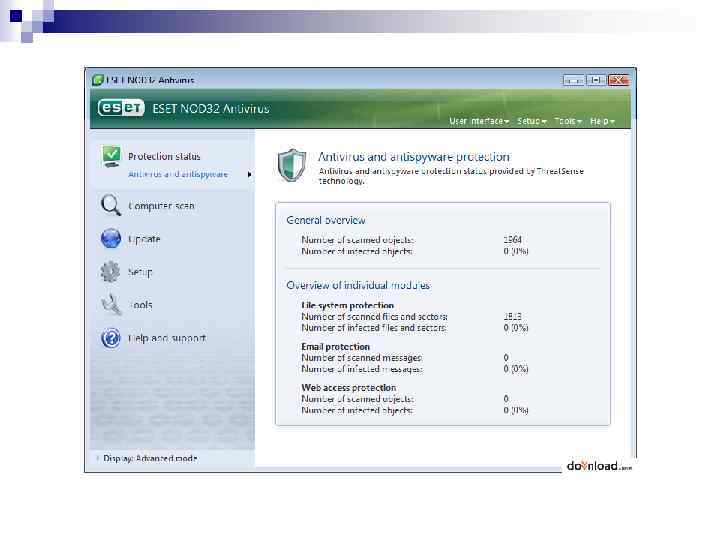Image resolution: width=720 pixels, height=540 pixels.
Task: Click the green checkmark Protection status icon
Action: click(x=111, y=157)
